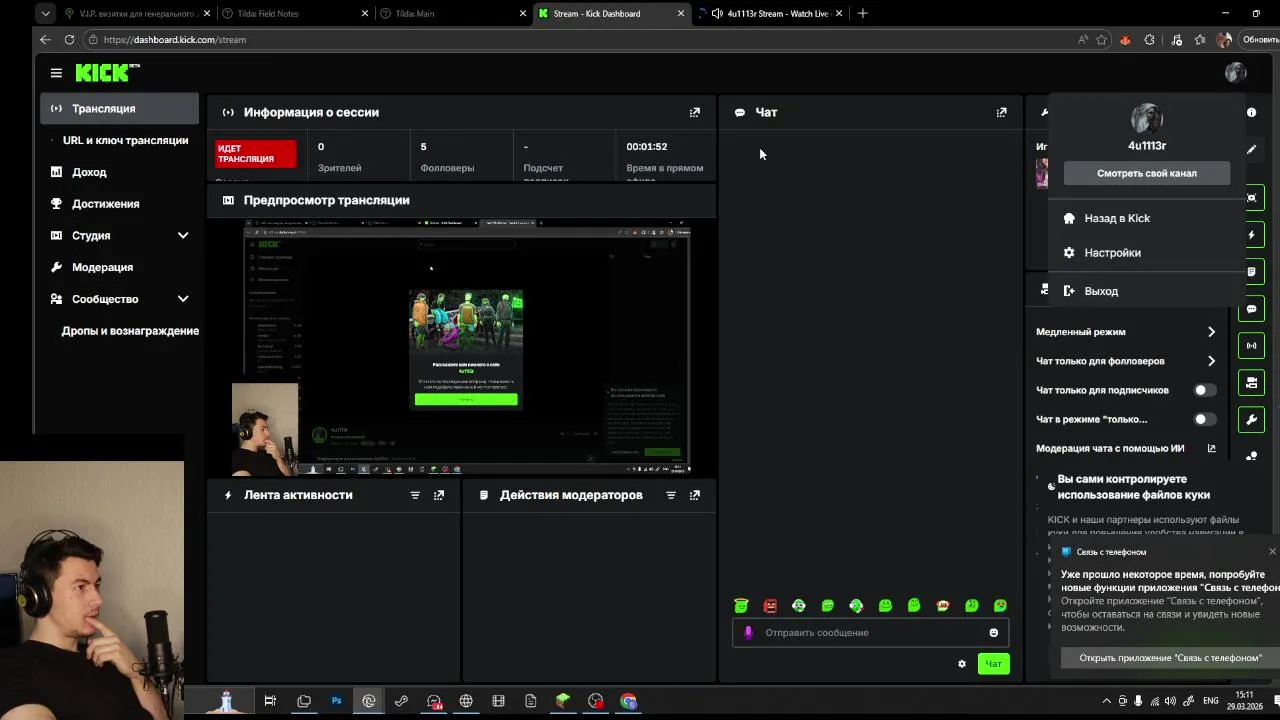The height and width of the screenshot is (720, 1280).
Task: Pop out the Информация о сессии panel
Action: coord(695,112)
